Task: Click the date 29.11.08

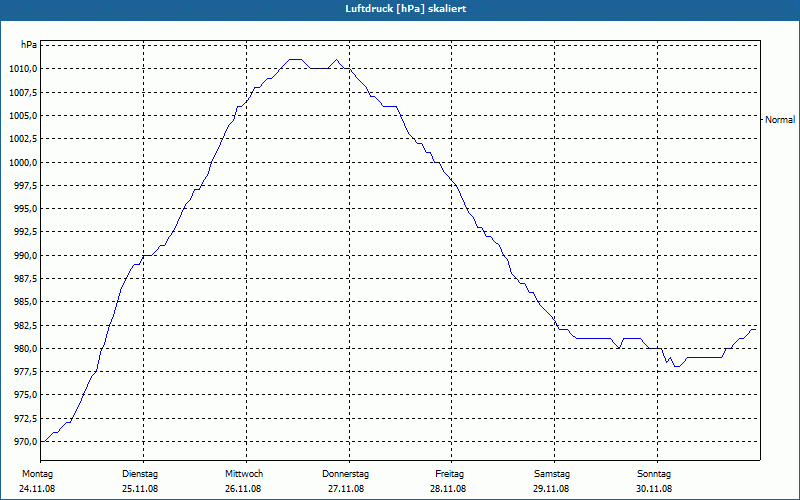Action: [x=552, y=489]
